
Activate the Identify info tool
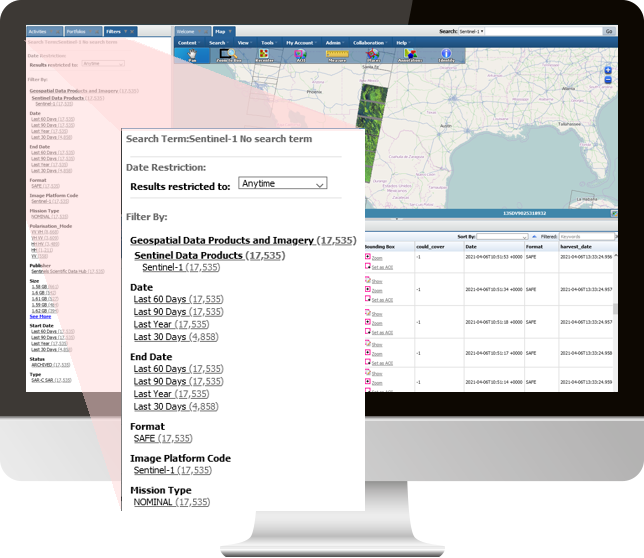(446, 55)
